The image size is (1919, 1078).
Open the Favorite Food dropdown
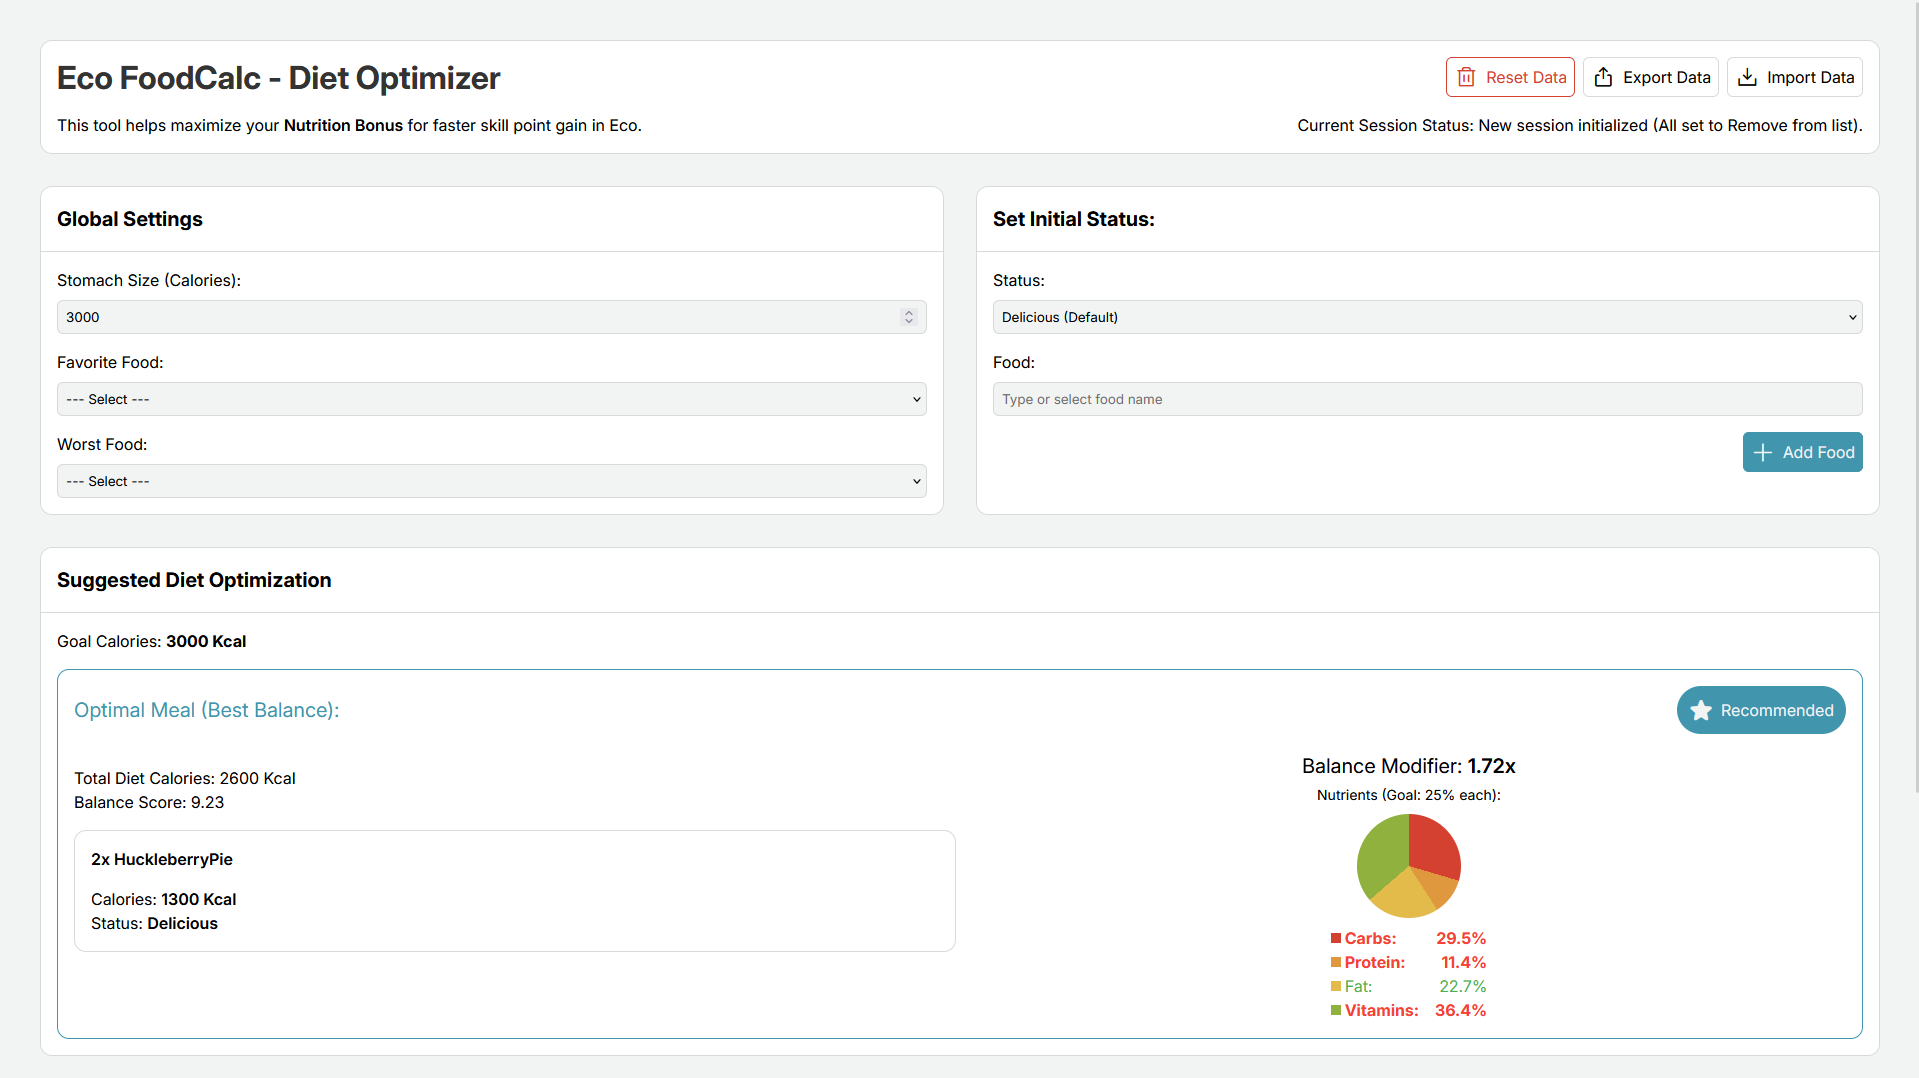pos(491,399)
